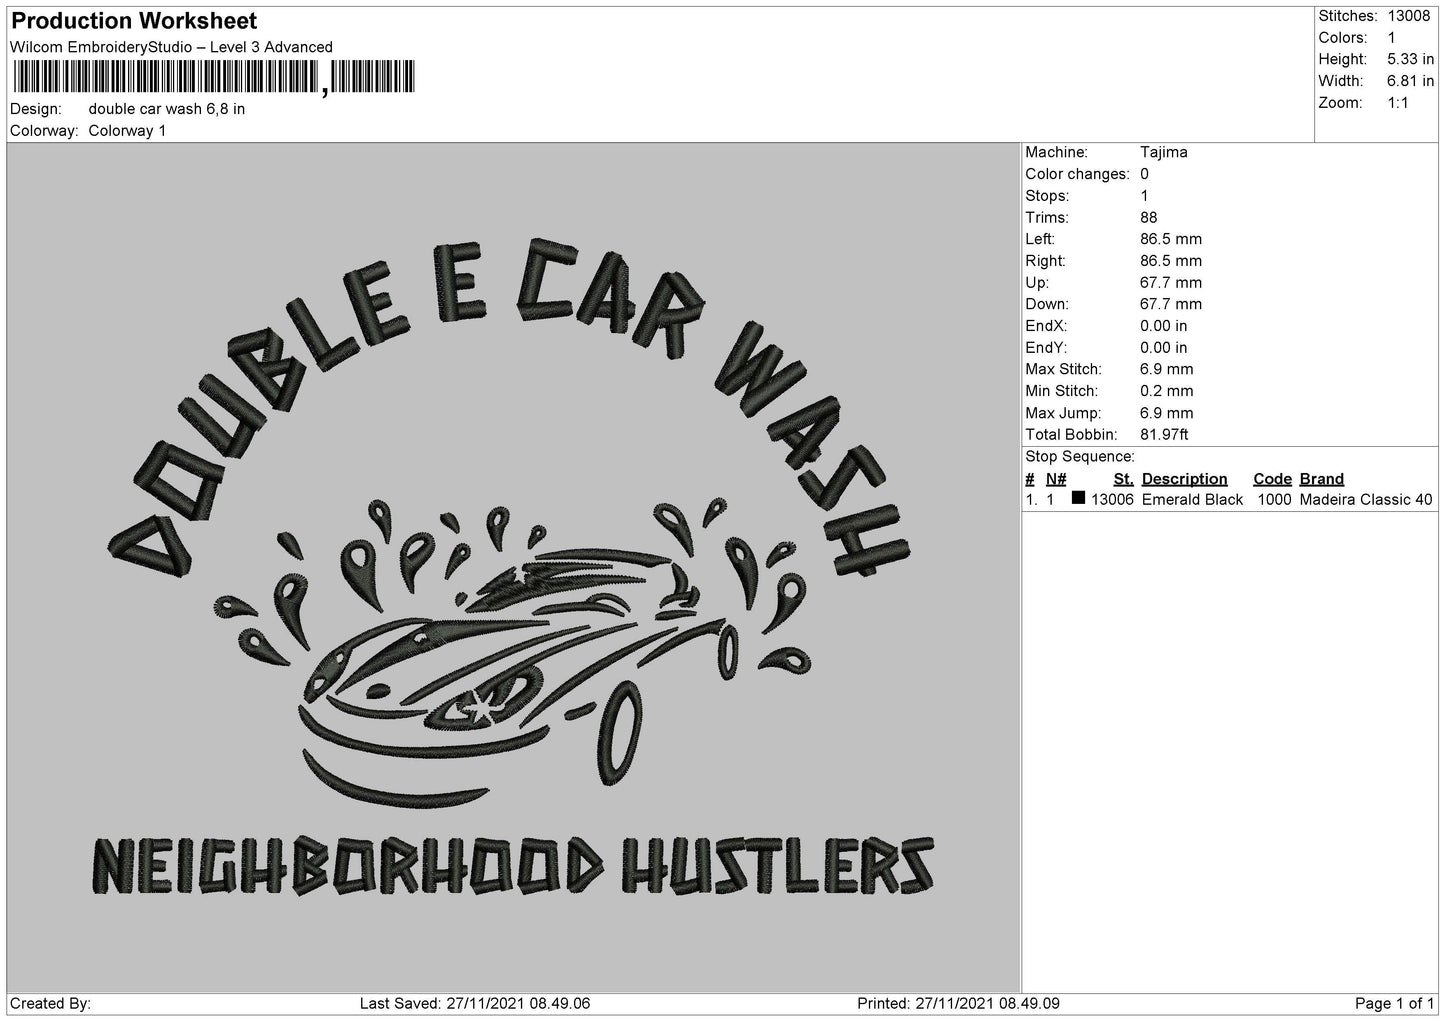Screen dimensions: 1445x1021
Task: Click the Code column header
Action: (x=1273, y=479)
